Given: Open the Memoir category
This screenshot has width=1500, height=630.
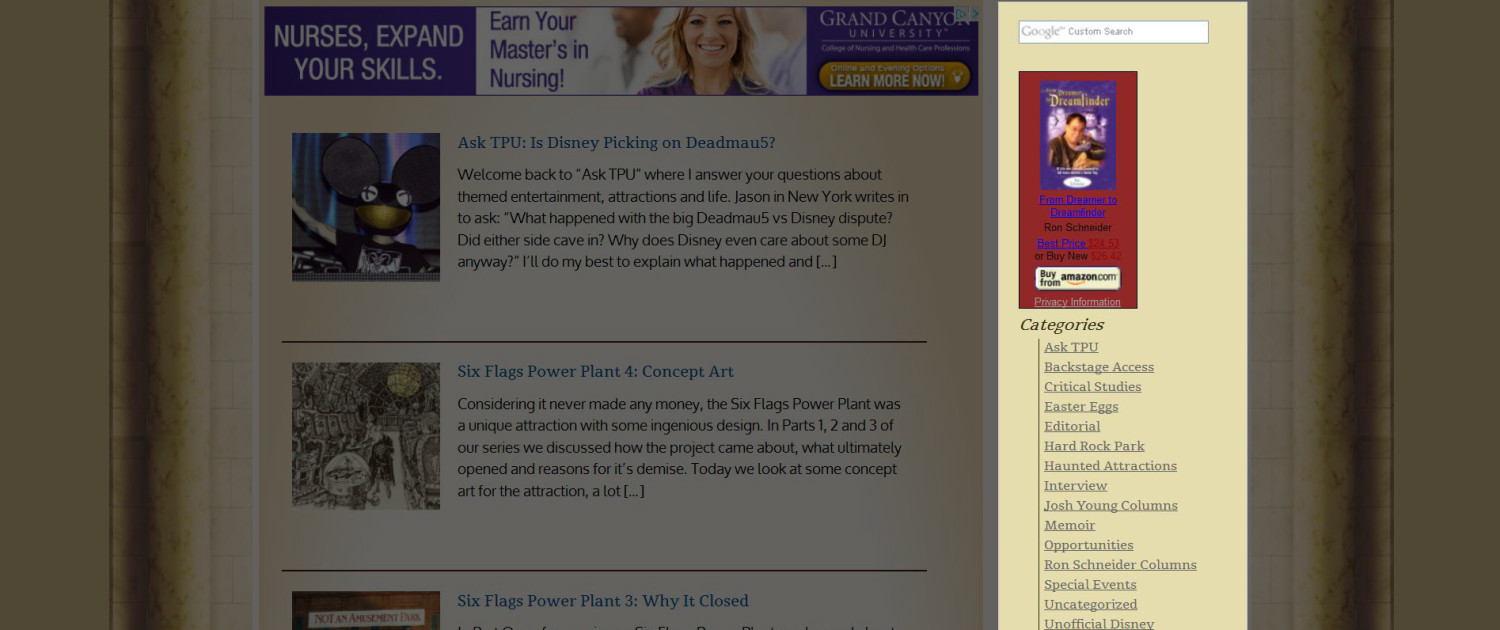Looking at the screenshot, I should 1069,525.
